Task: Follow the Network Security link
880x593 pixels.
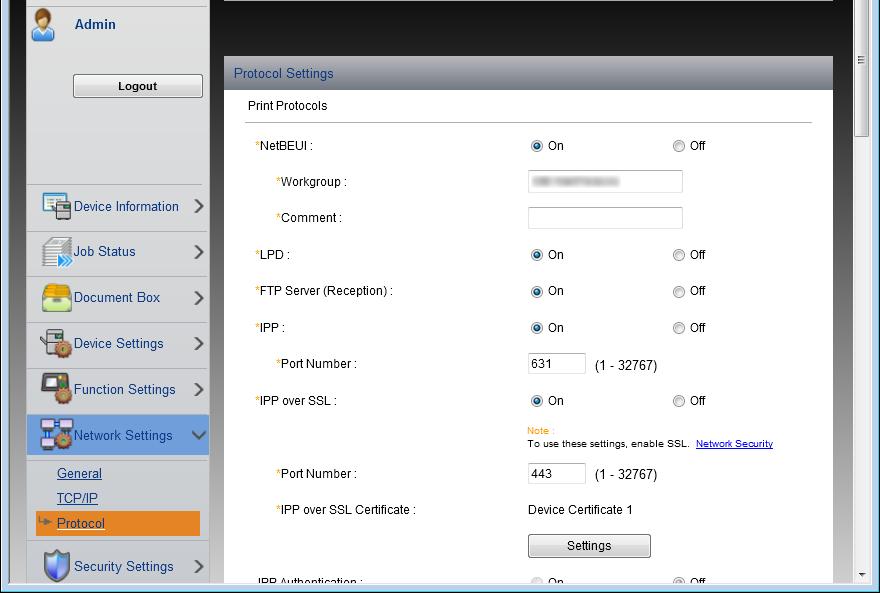Action: [734, 444]
